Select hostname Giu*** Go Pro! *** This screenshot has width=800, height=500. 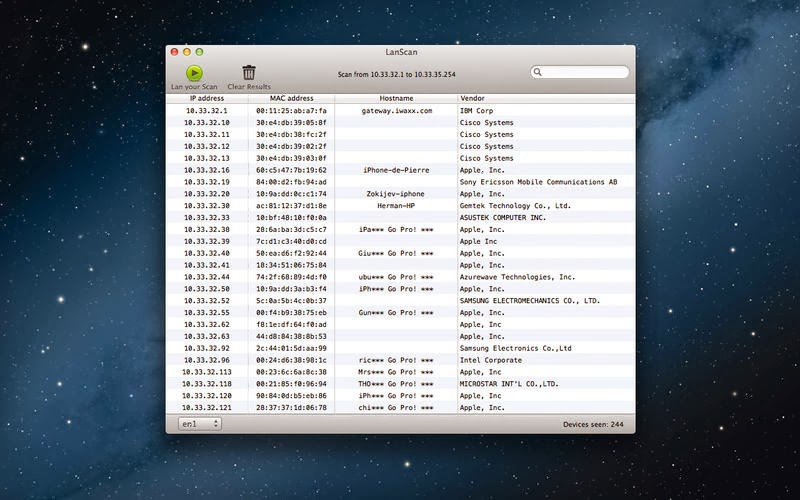point(396,254)
